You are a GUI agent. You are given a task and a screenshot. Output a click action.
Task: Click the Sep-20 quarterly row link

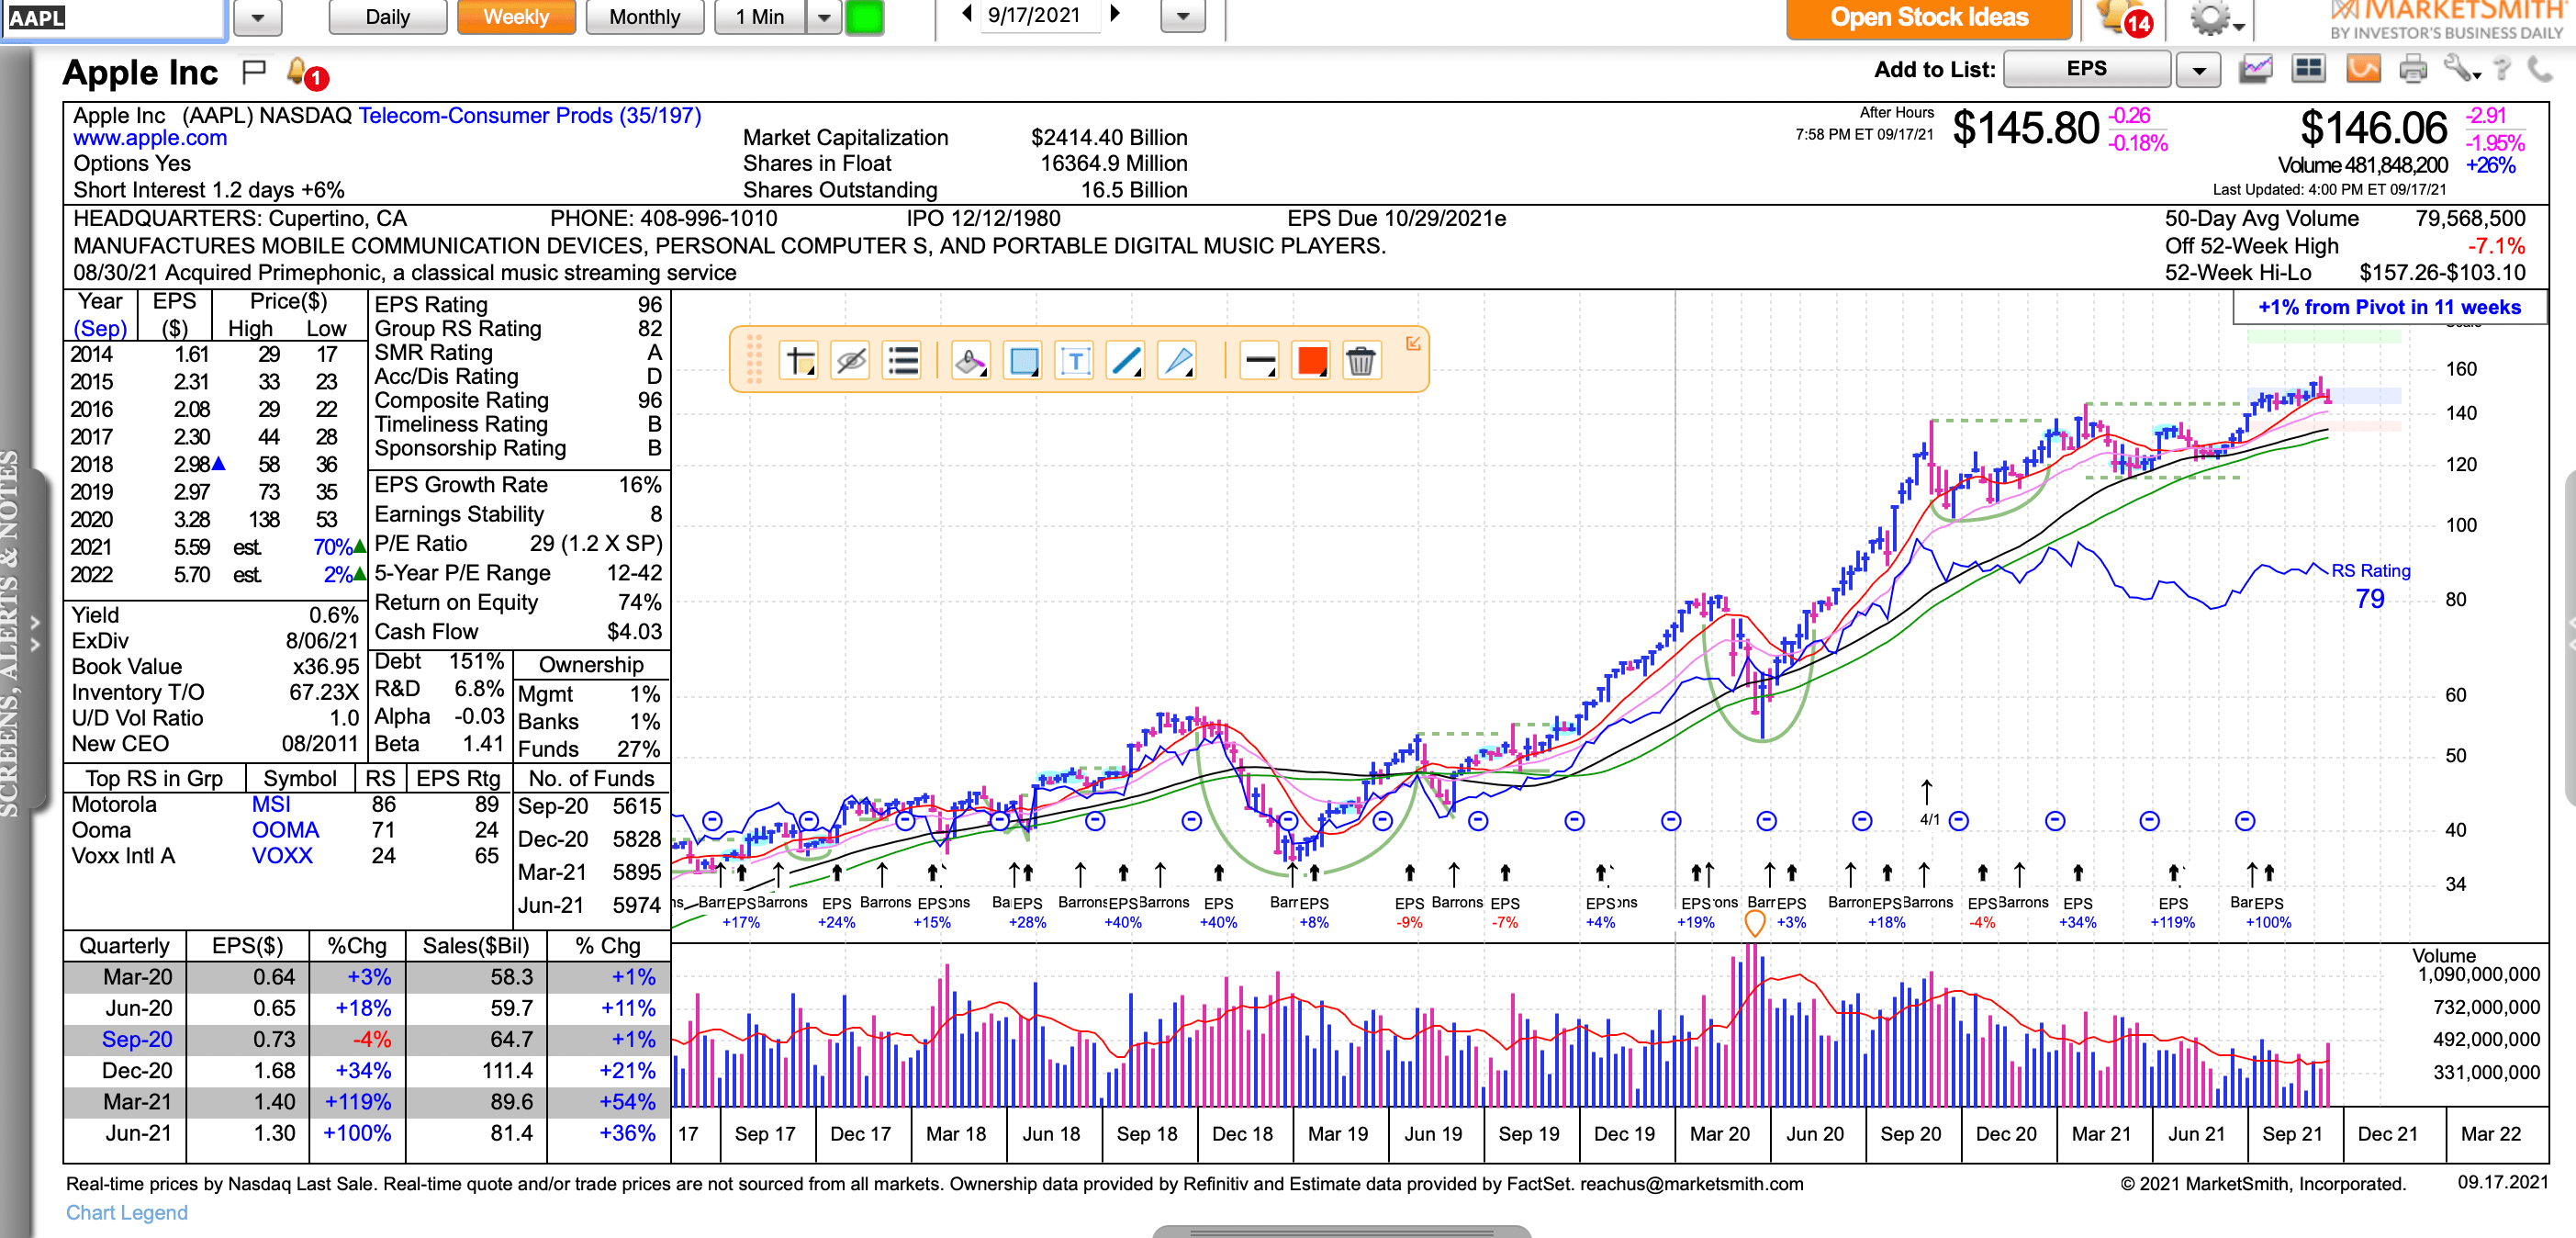click(137, 1039)
